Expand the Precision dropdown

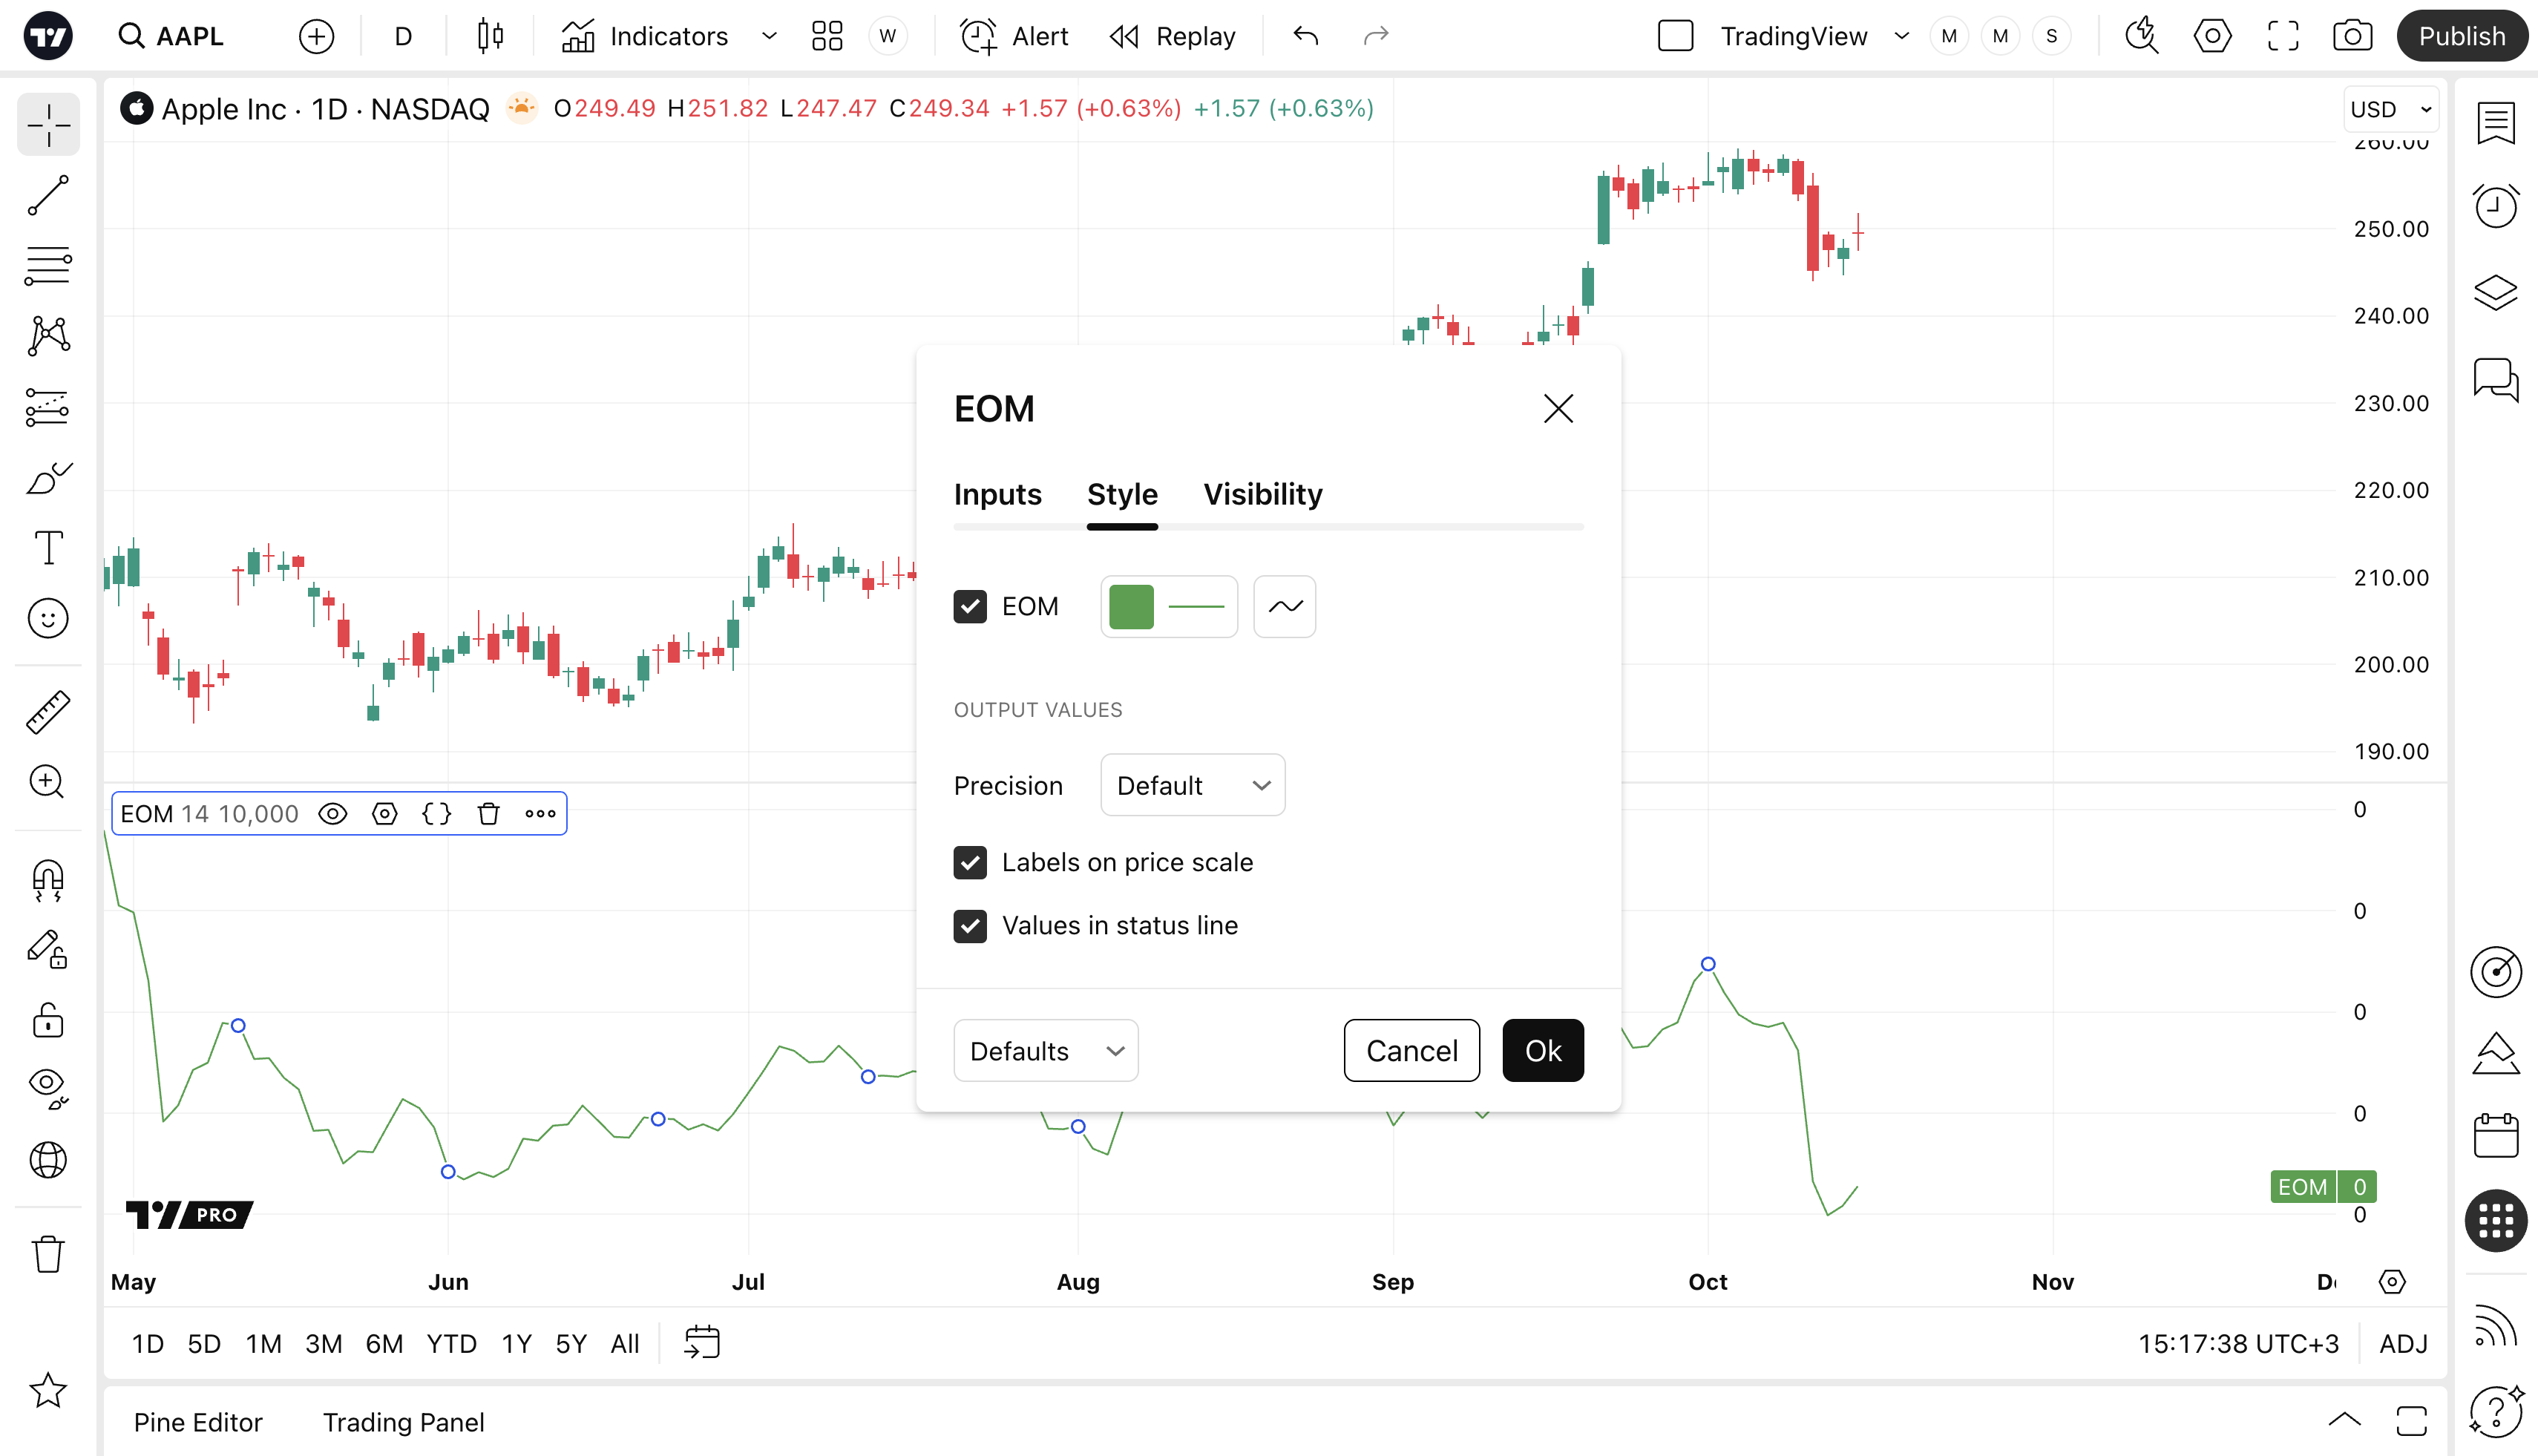click(x=1192, y=786)
